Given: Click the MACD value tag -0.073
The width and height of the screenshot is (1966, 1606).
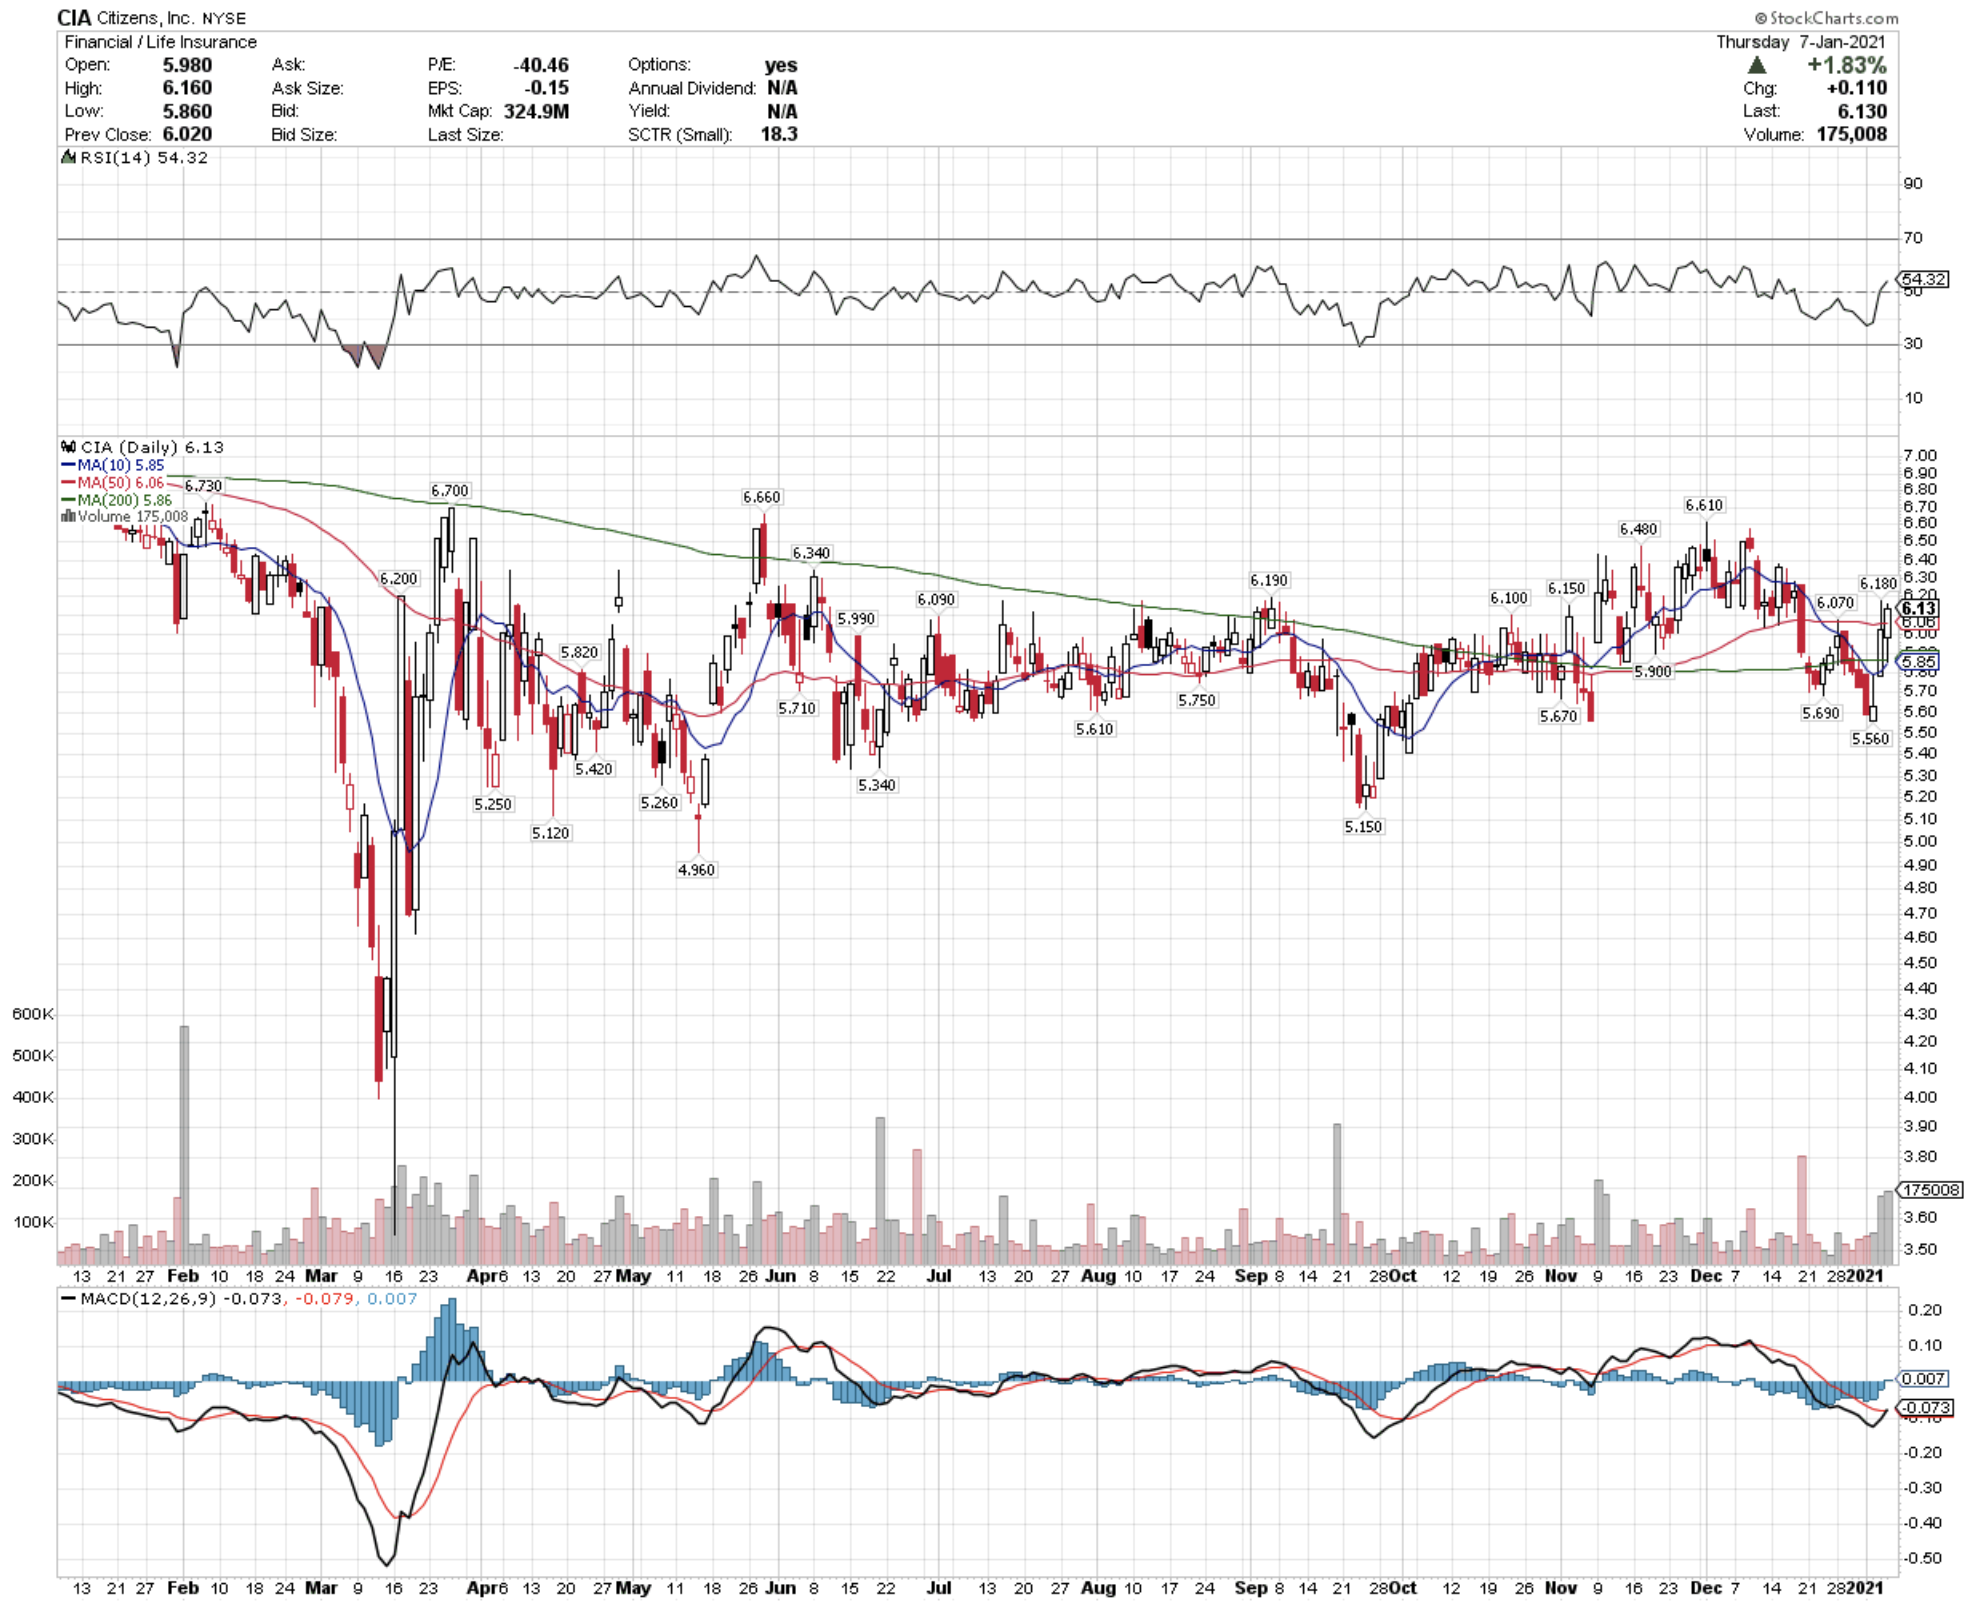Looking at the screenshot, I should [x=1925, y=1407].
